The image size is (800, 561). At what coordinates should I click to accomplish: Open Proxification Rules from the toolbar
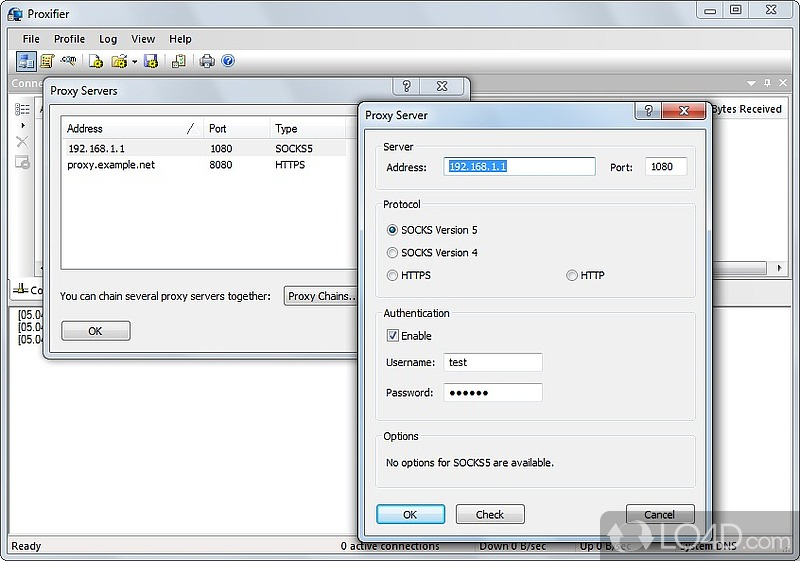(46, 62)
